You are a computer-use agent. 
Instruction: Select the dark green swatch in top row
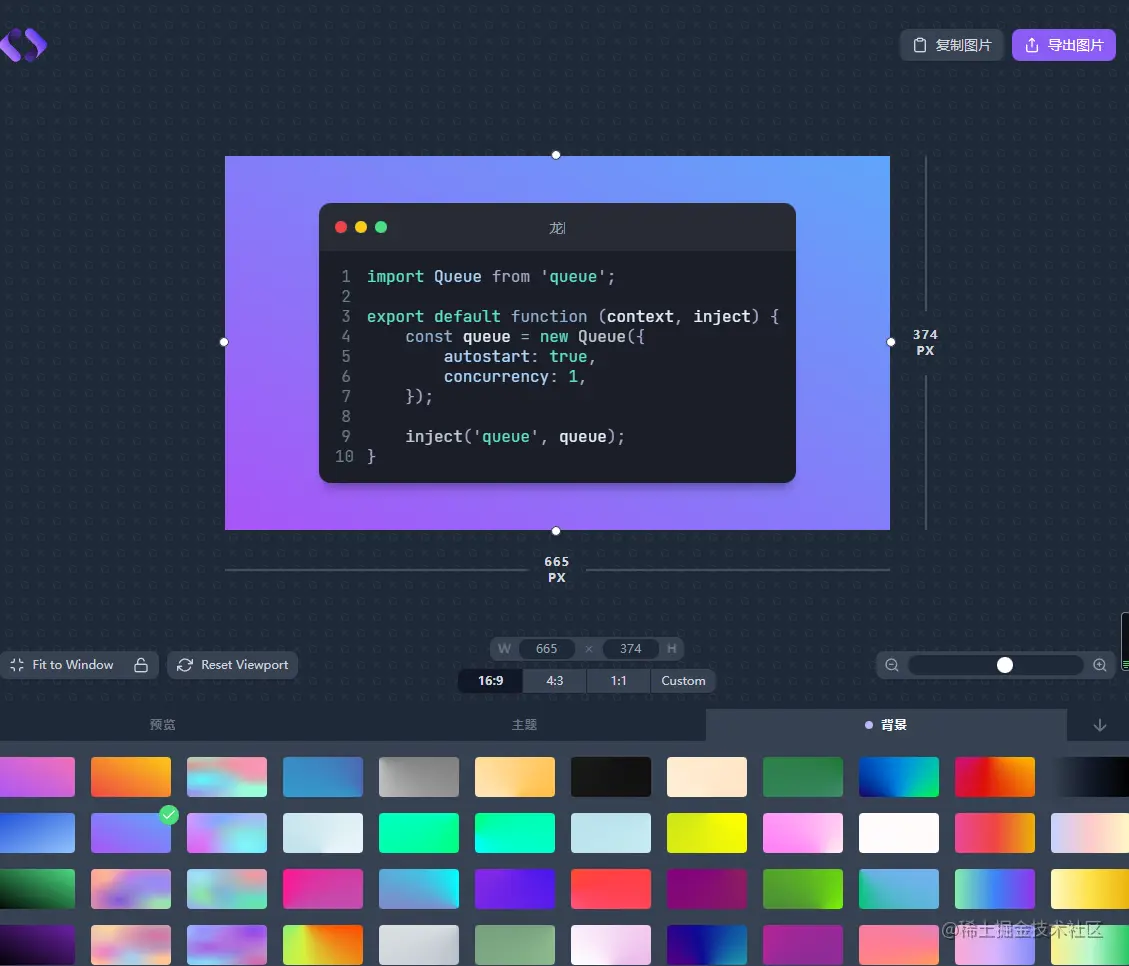pyautogui.click(x=803, y=777)
